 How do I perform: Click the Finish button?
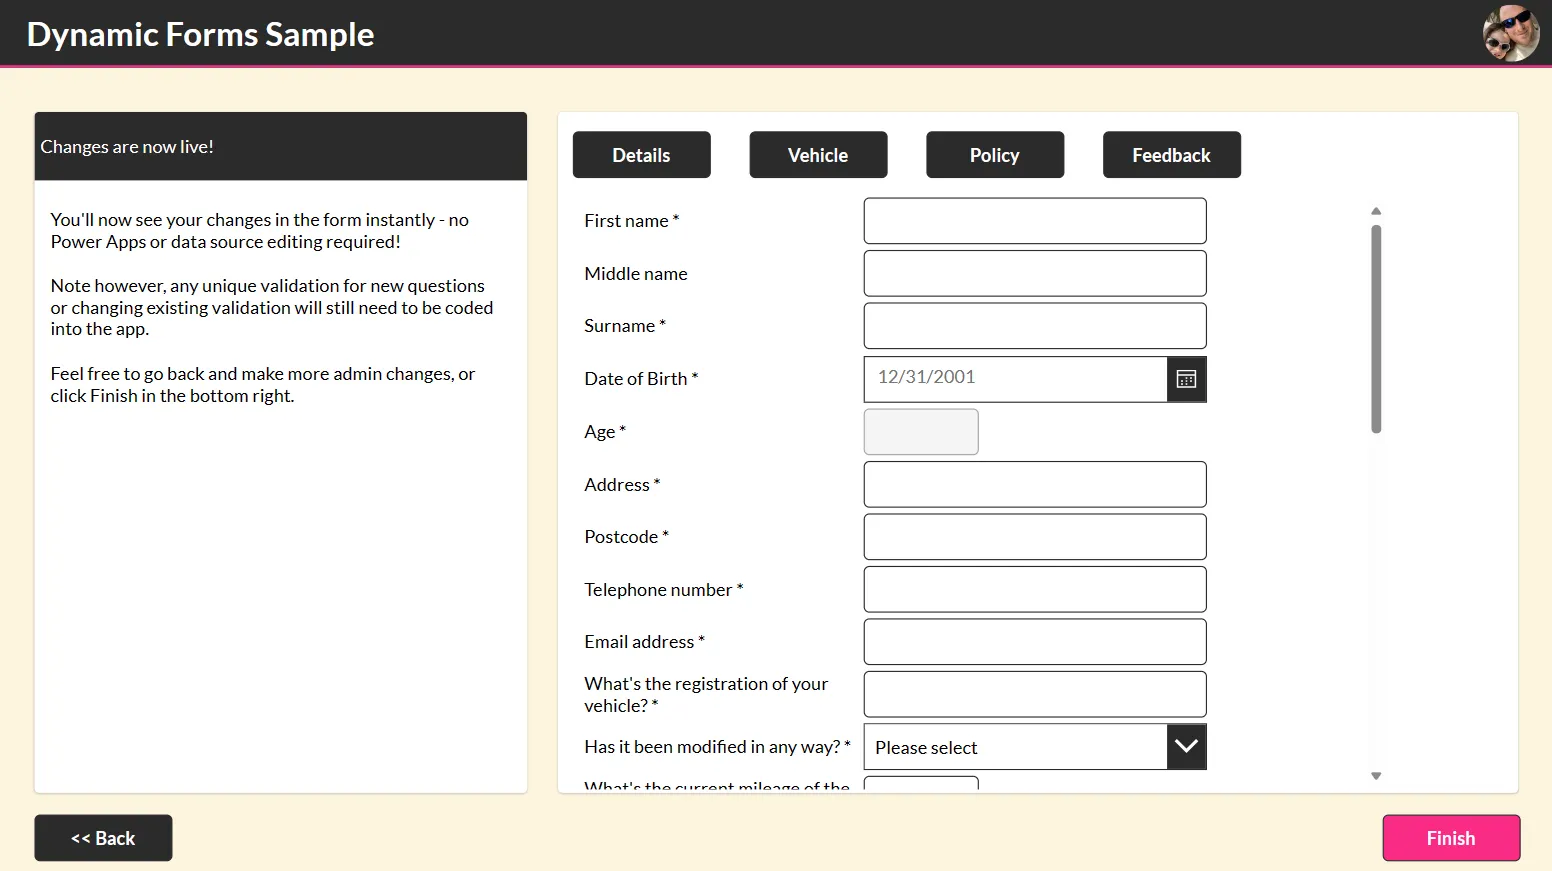1451,838
